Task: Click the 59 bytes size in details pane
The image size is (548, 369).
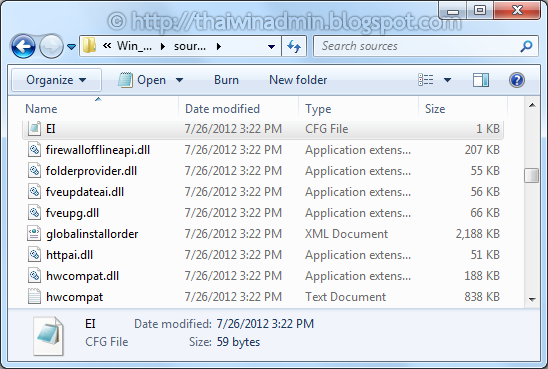Action: point(238,342)
